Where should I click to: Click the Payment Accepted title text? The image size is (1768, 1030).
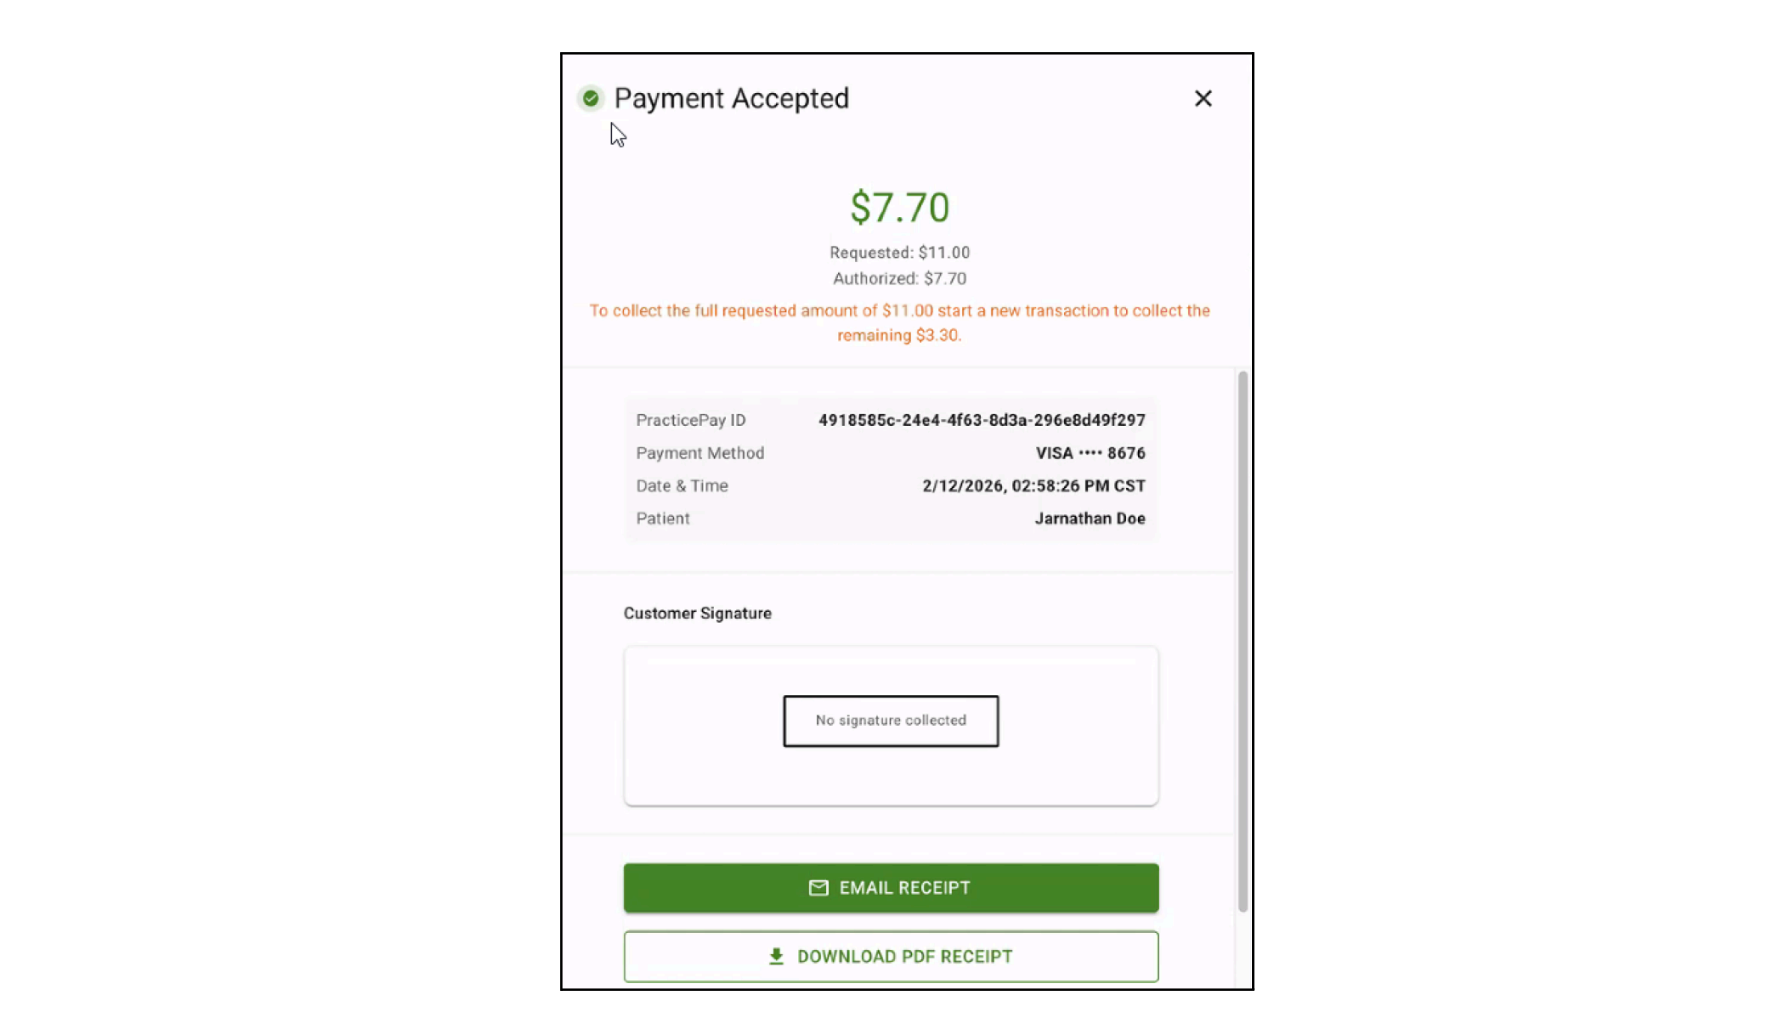point(732,98)
